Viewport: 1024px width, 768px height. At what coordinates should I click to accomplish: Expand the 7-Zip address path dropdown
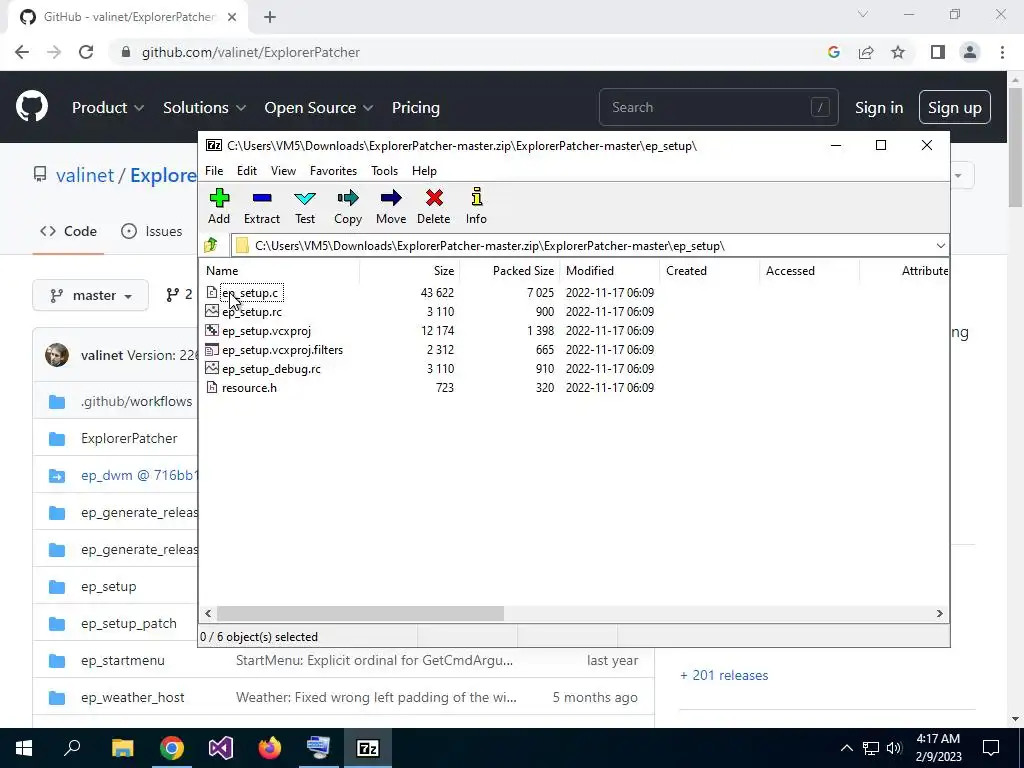[940, 246]
